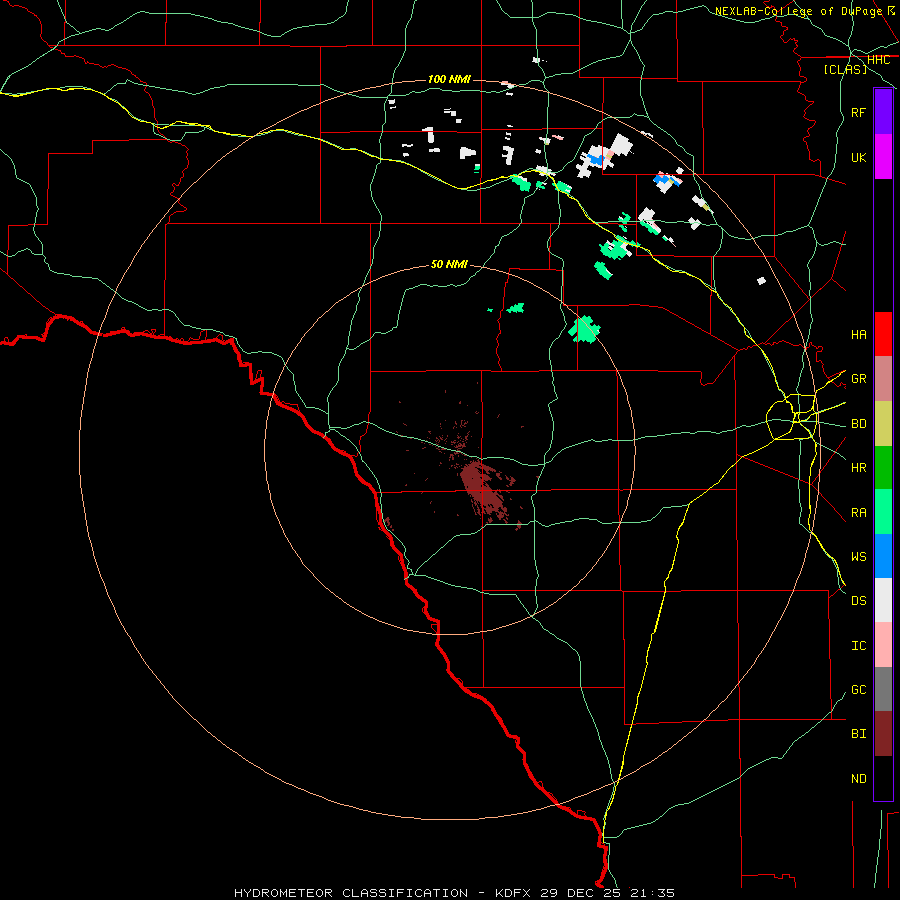The width and height of the screenshot is (900, 900).
Task: Click the GR legend label
Action: click(x=858, y=379)
